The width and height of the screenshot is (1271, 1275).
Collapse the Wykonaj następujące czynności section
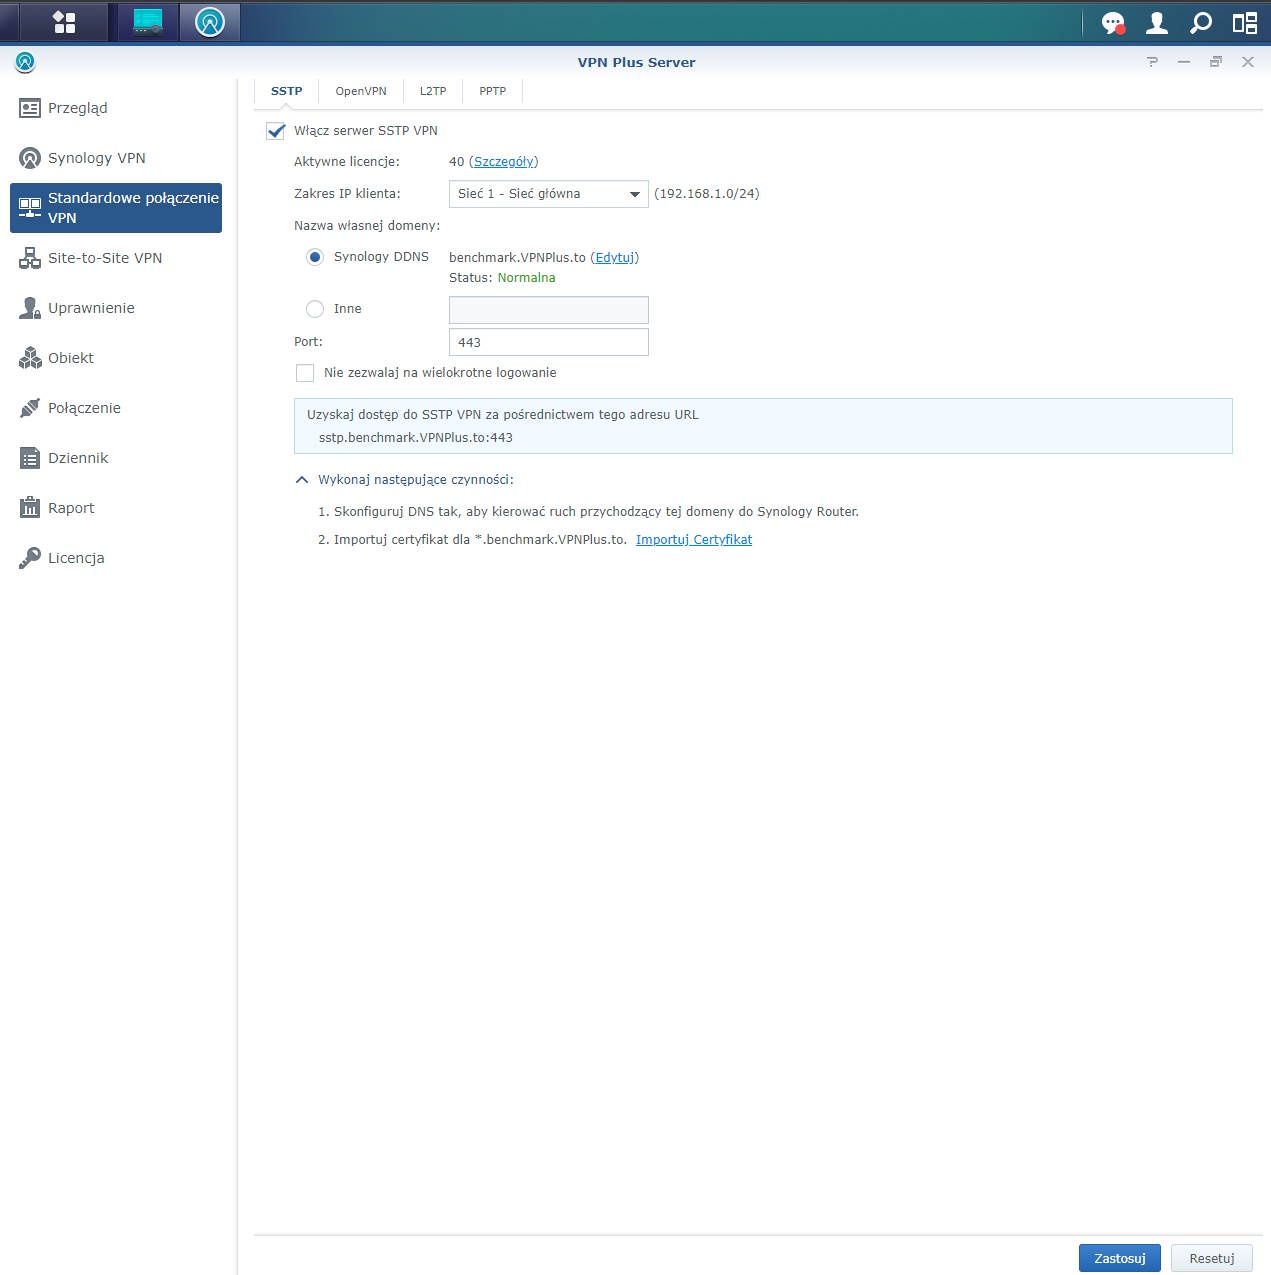coord(302,480)
